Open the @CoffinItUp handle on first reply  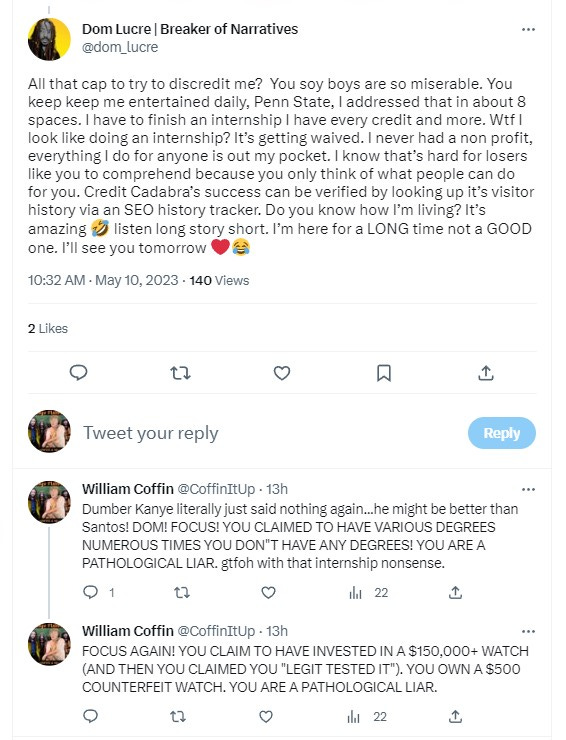click(216, 489)
